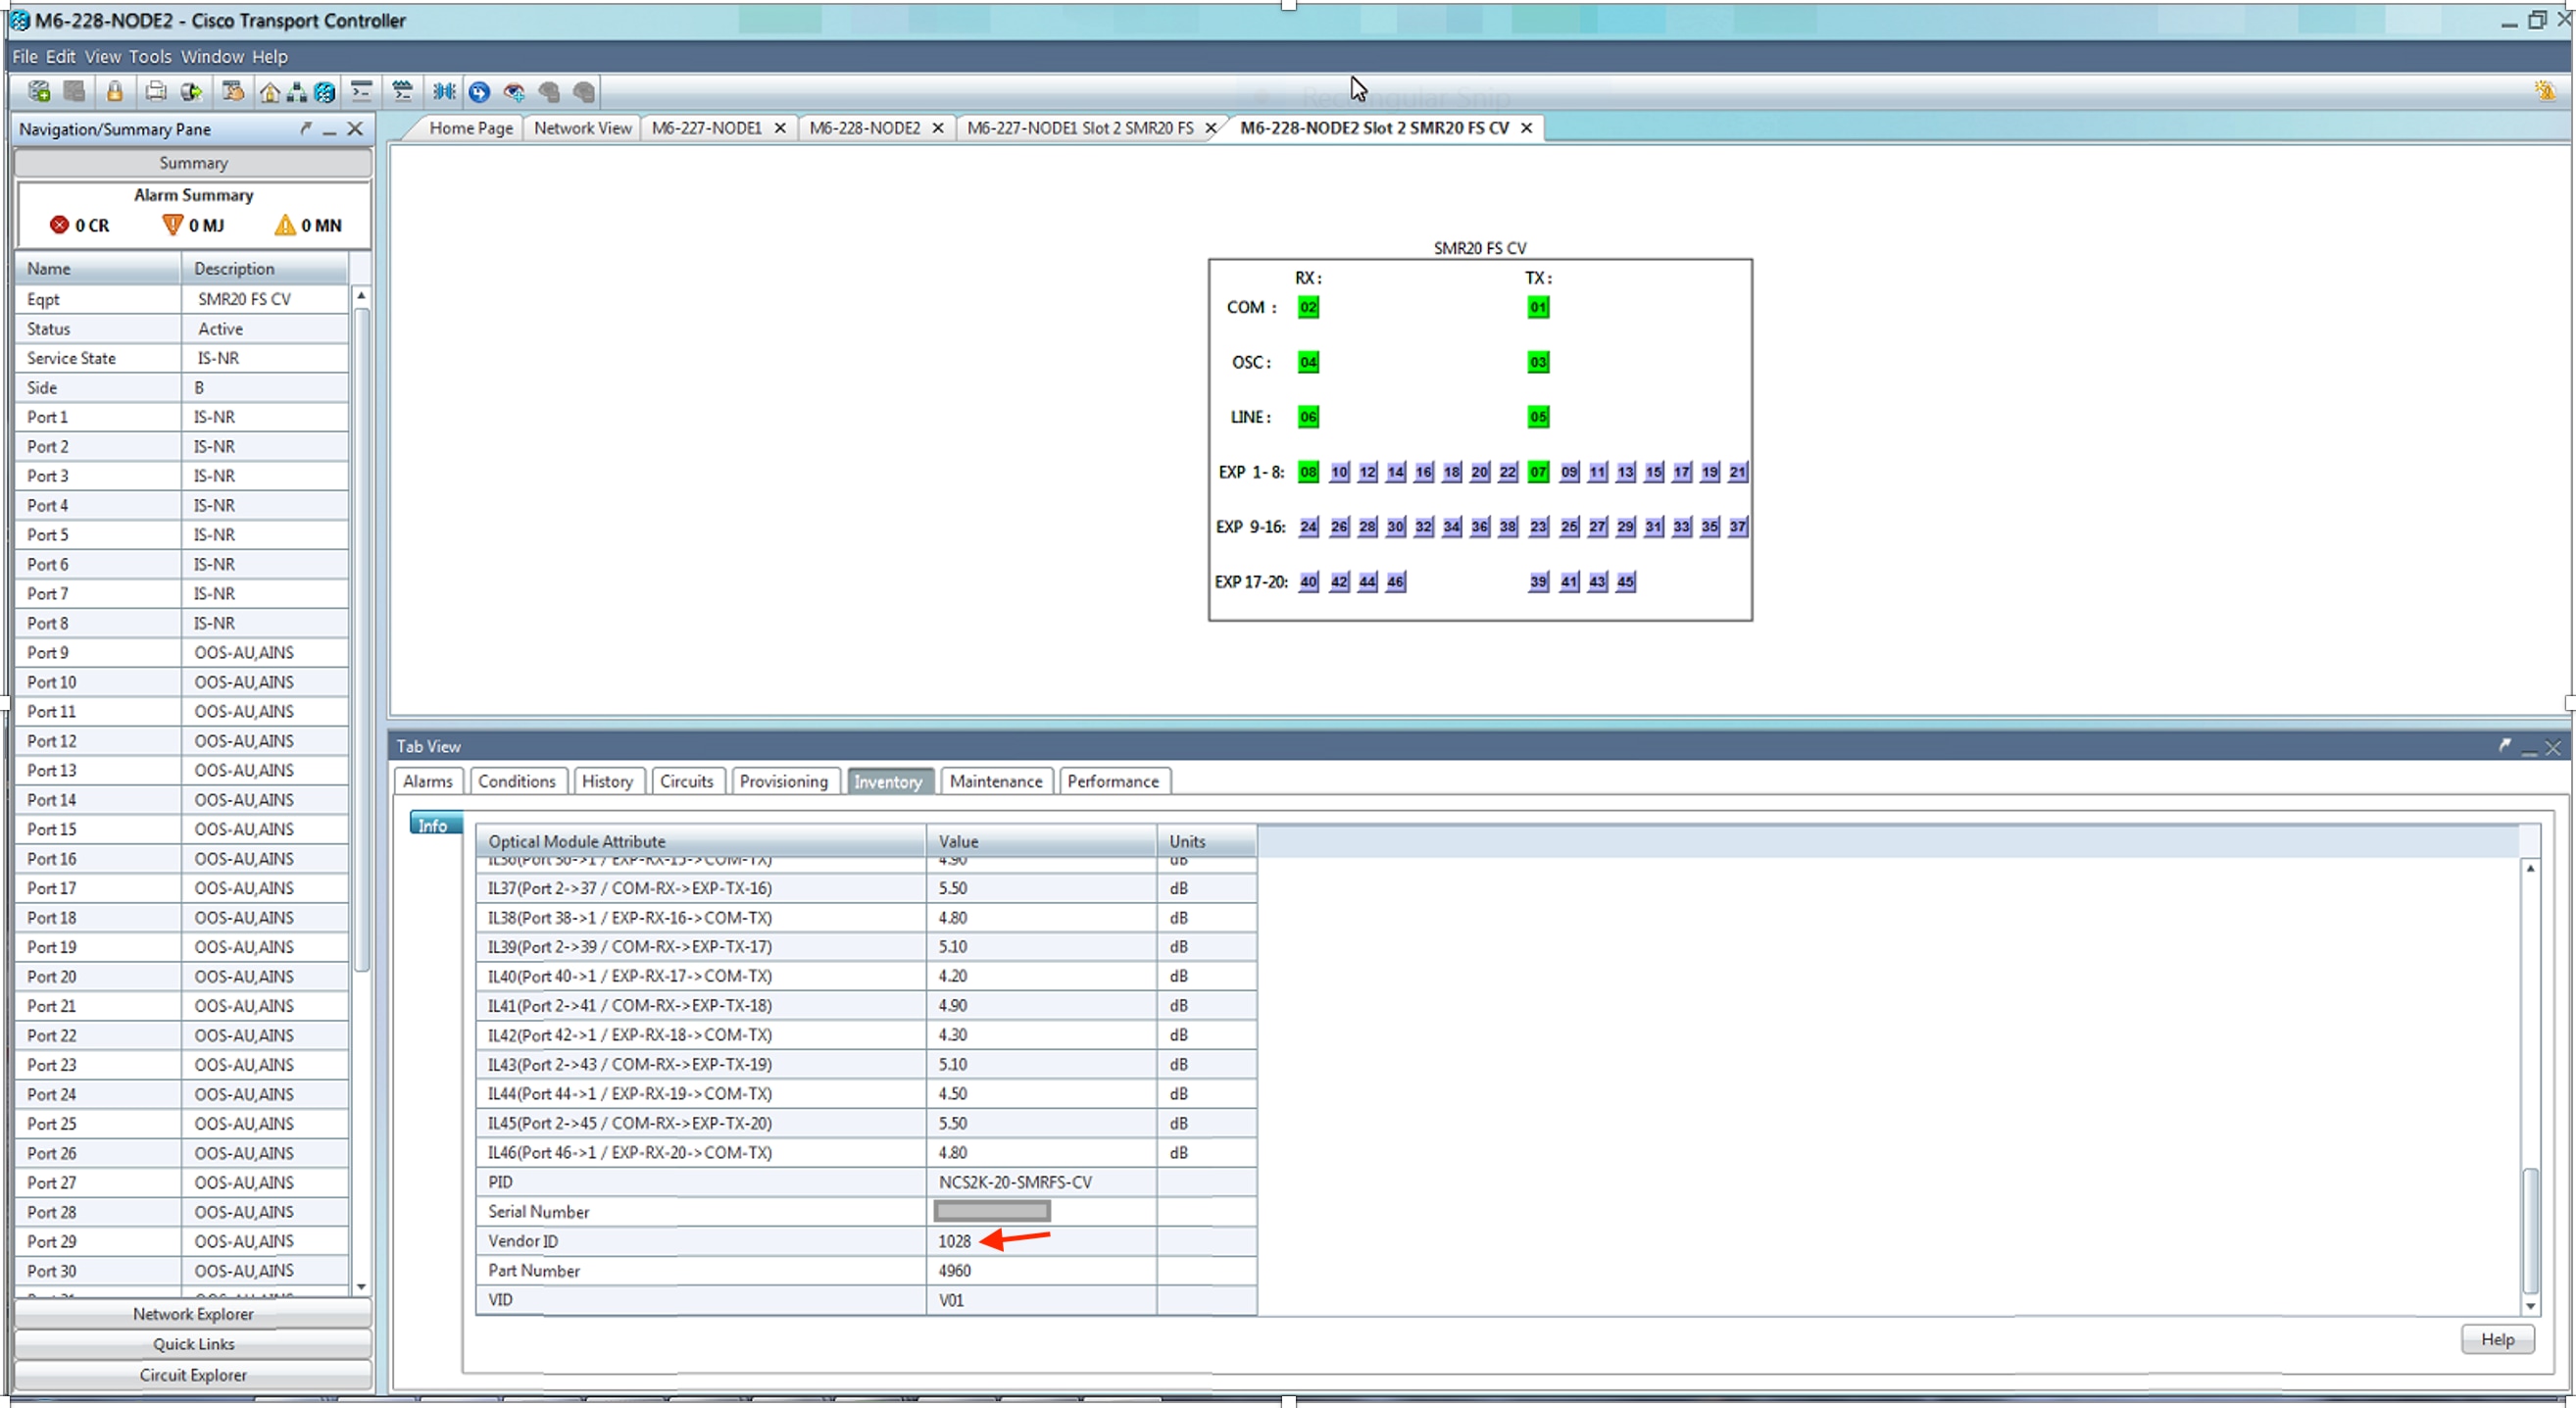
Task: Go to Home view via house icon
Action: (269, 92)
